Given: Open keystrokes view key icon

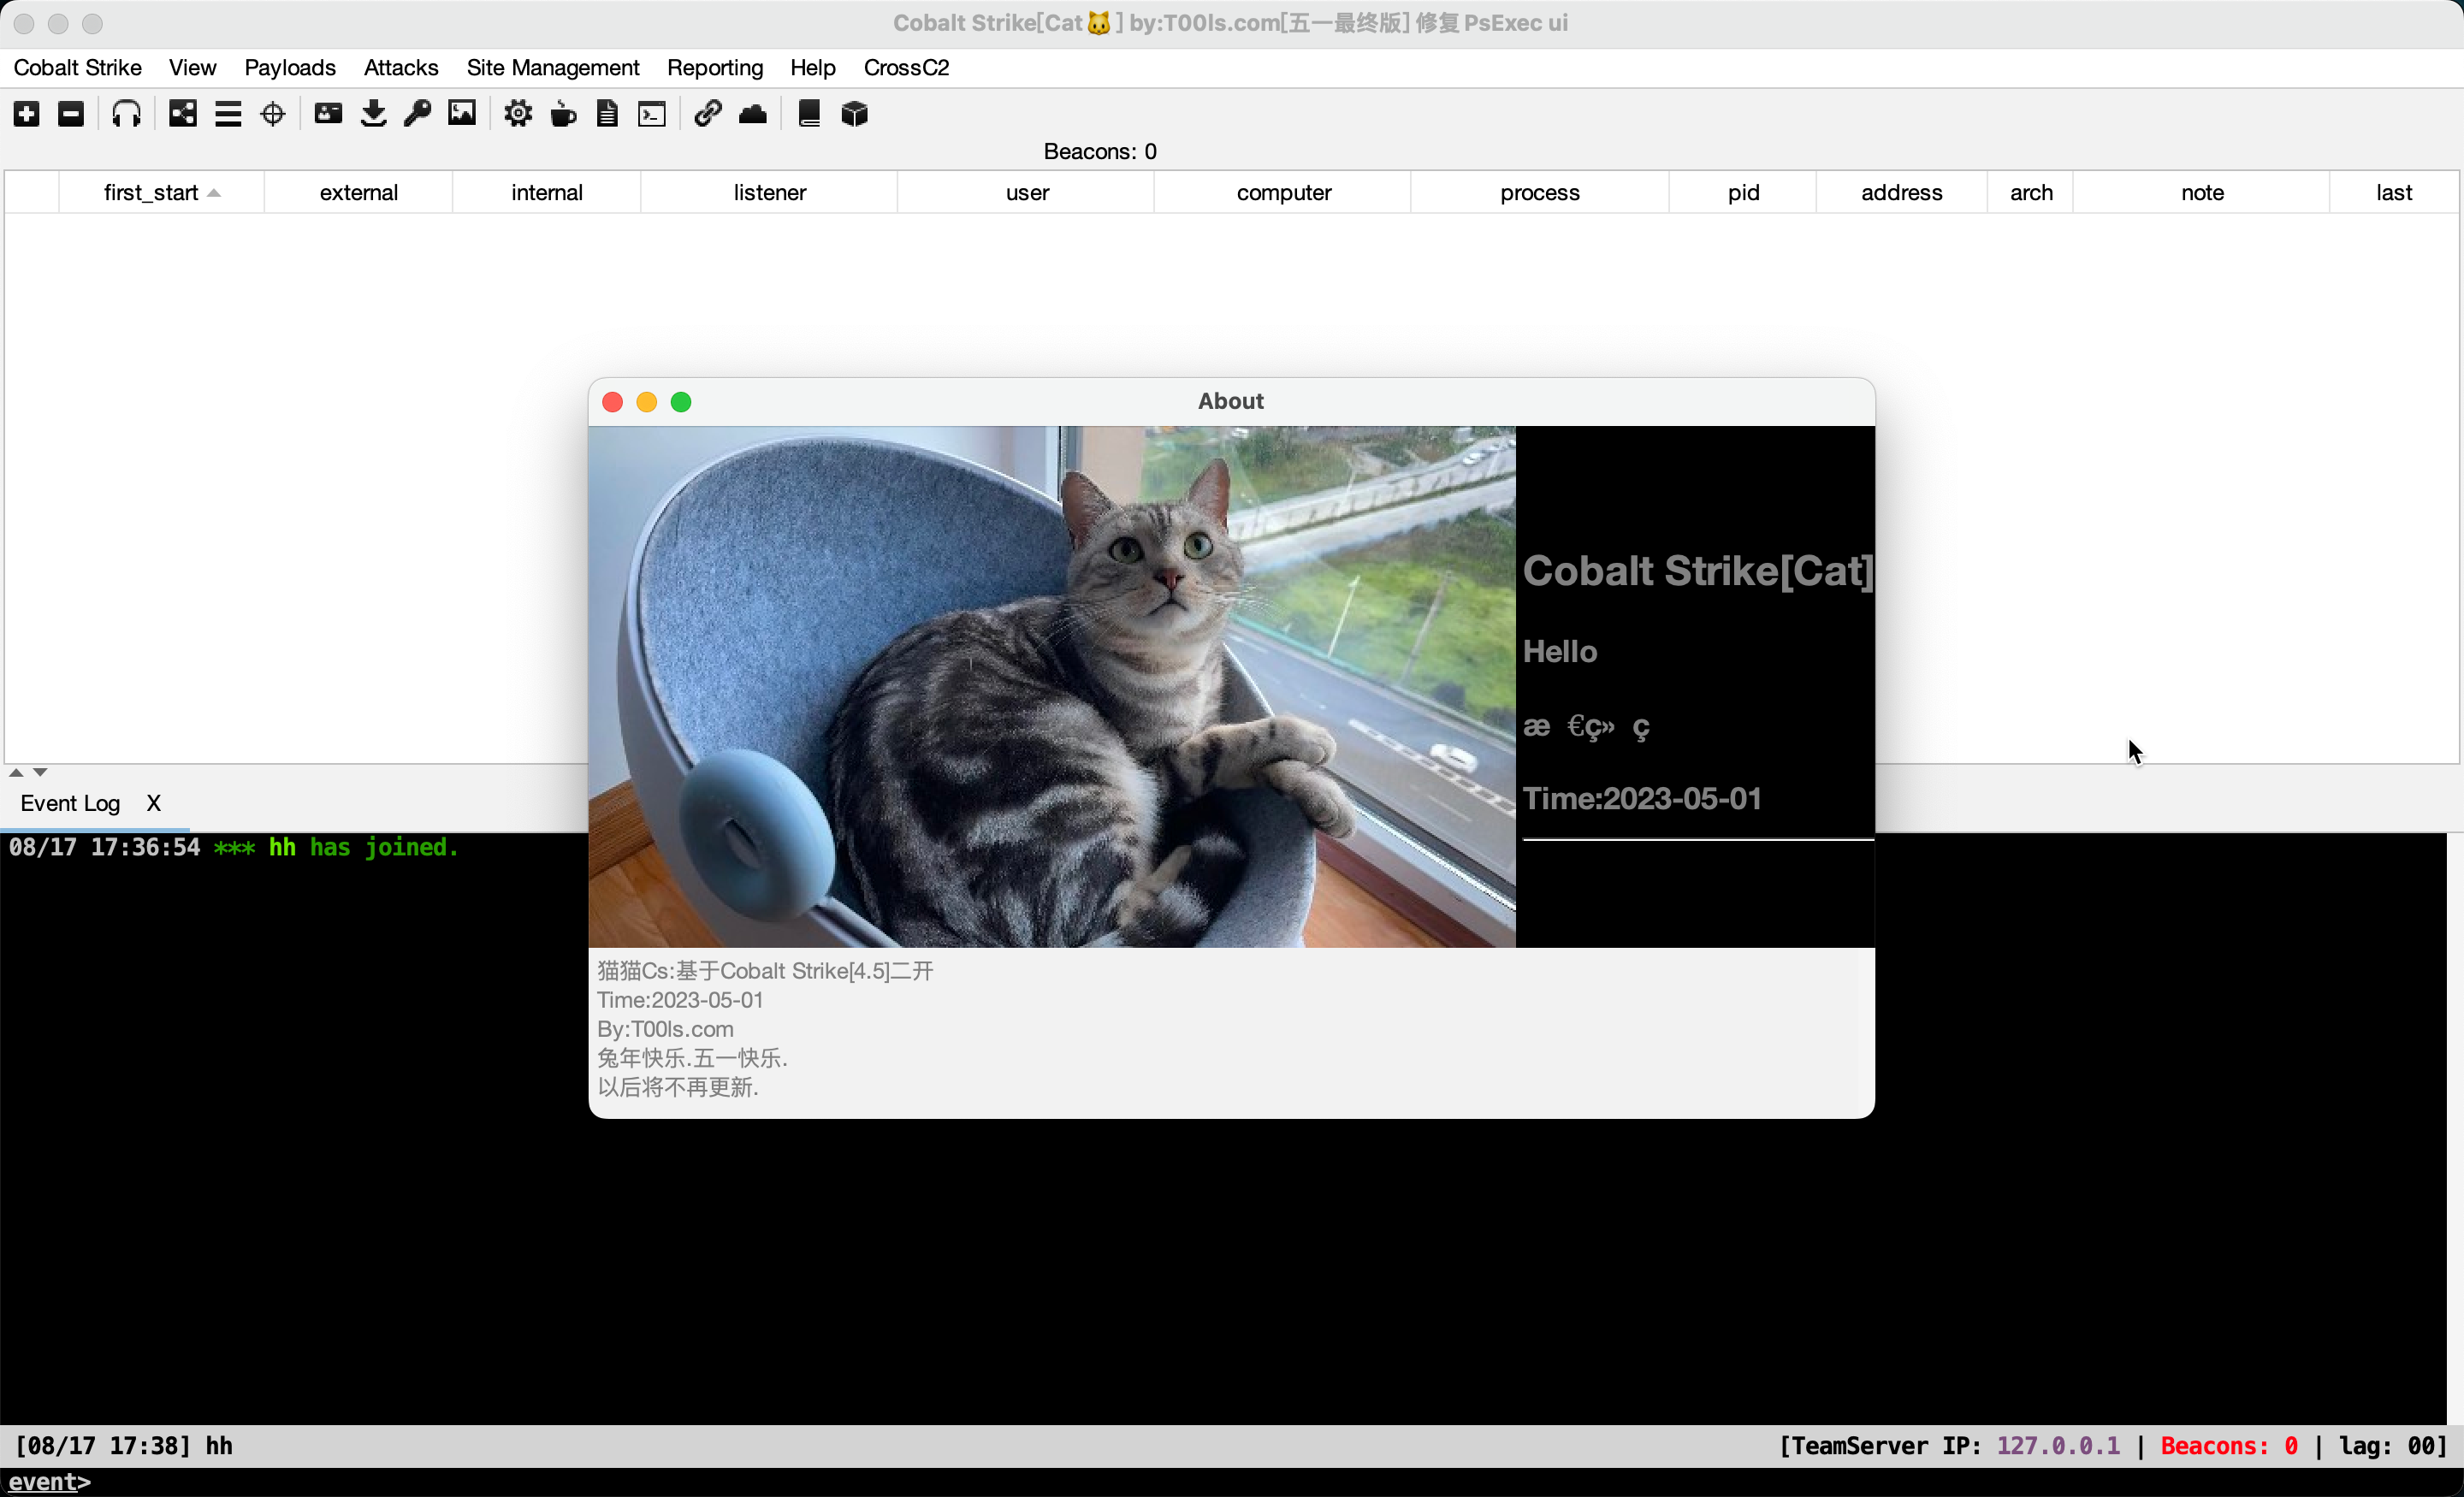Looking at the screenshot, I should (417, 114).
